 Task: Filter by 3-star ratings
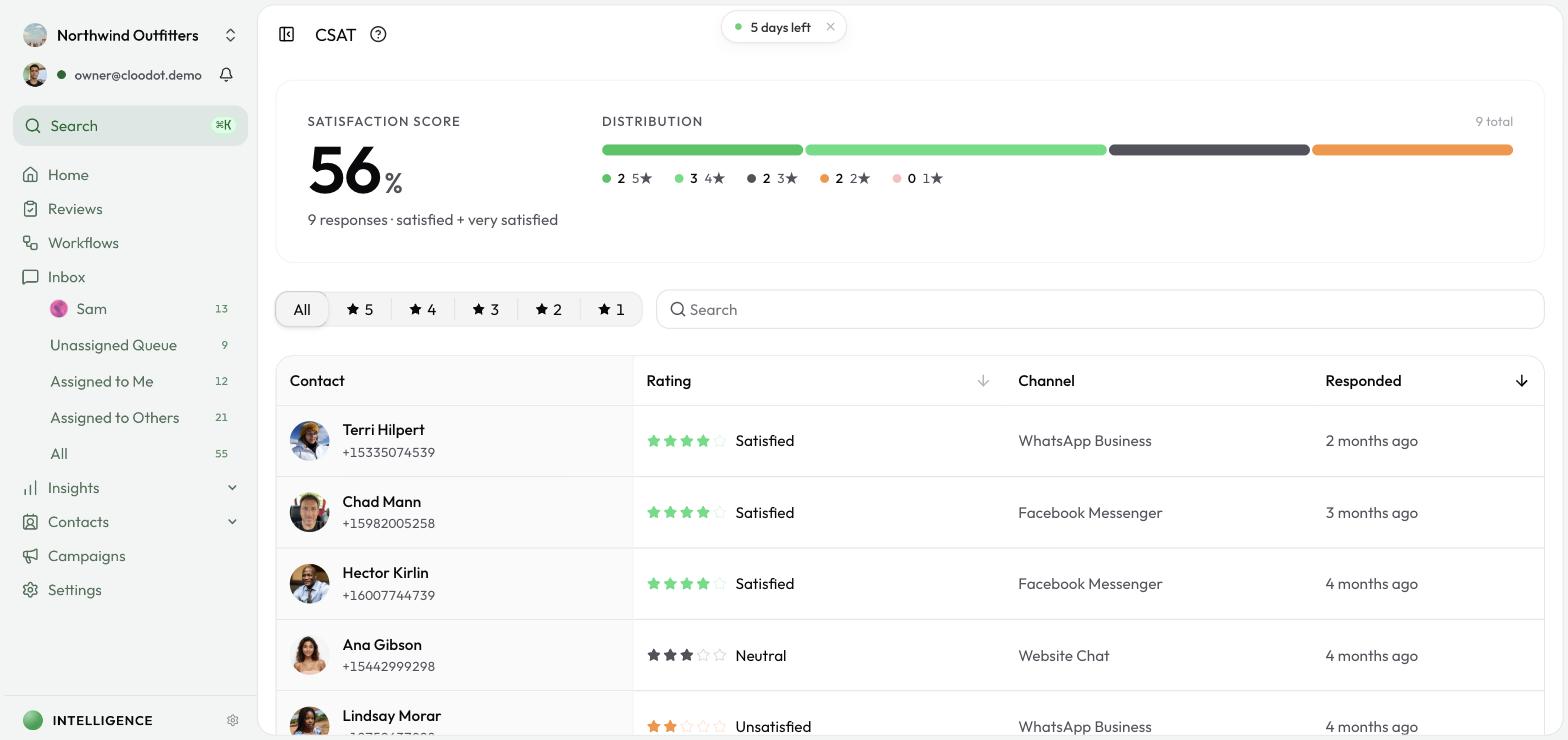tap(486, 309)
